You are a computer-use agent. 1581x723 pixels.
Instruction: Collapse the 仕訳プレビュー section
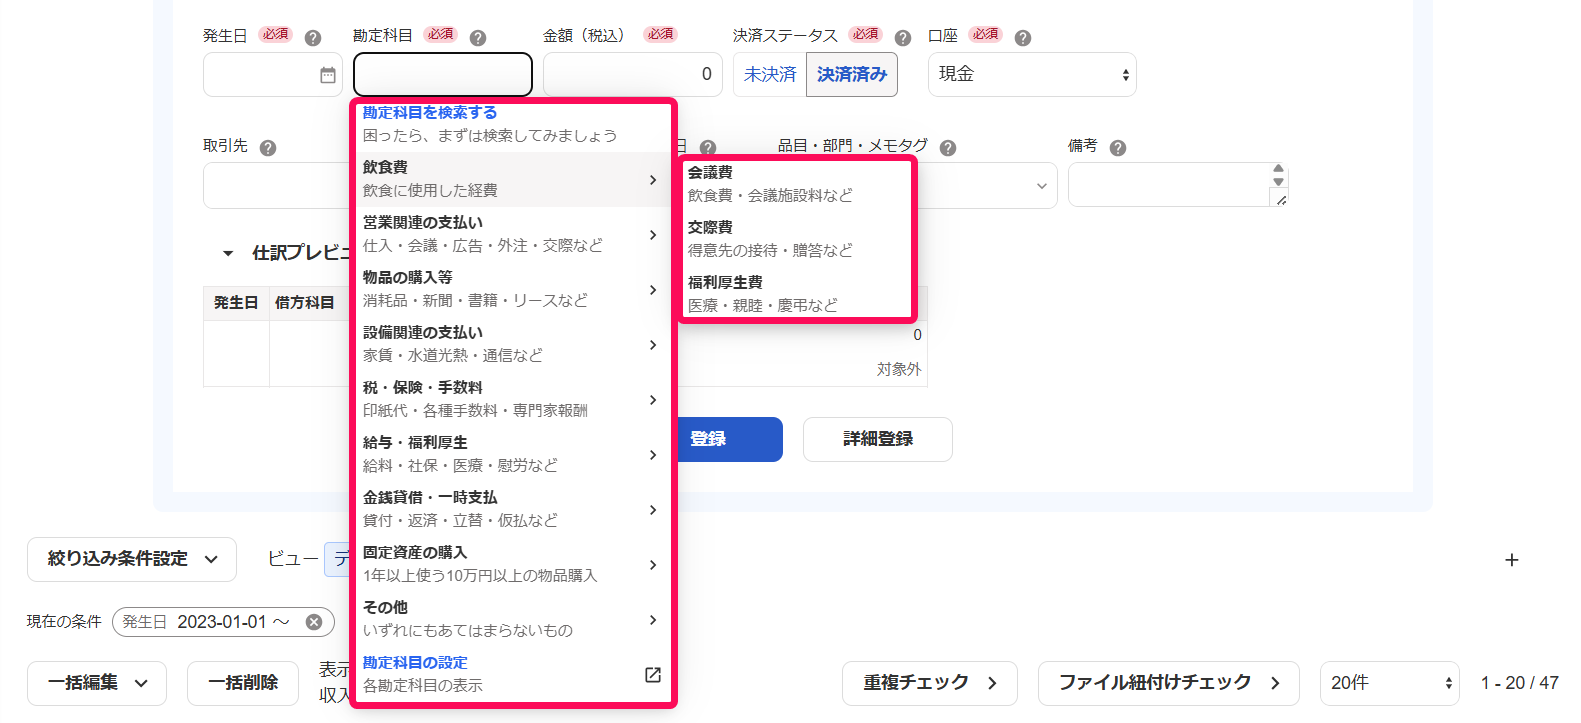point(228,253)
